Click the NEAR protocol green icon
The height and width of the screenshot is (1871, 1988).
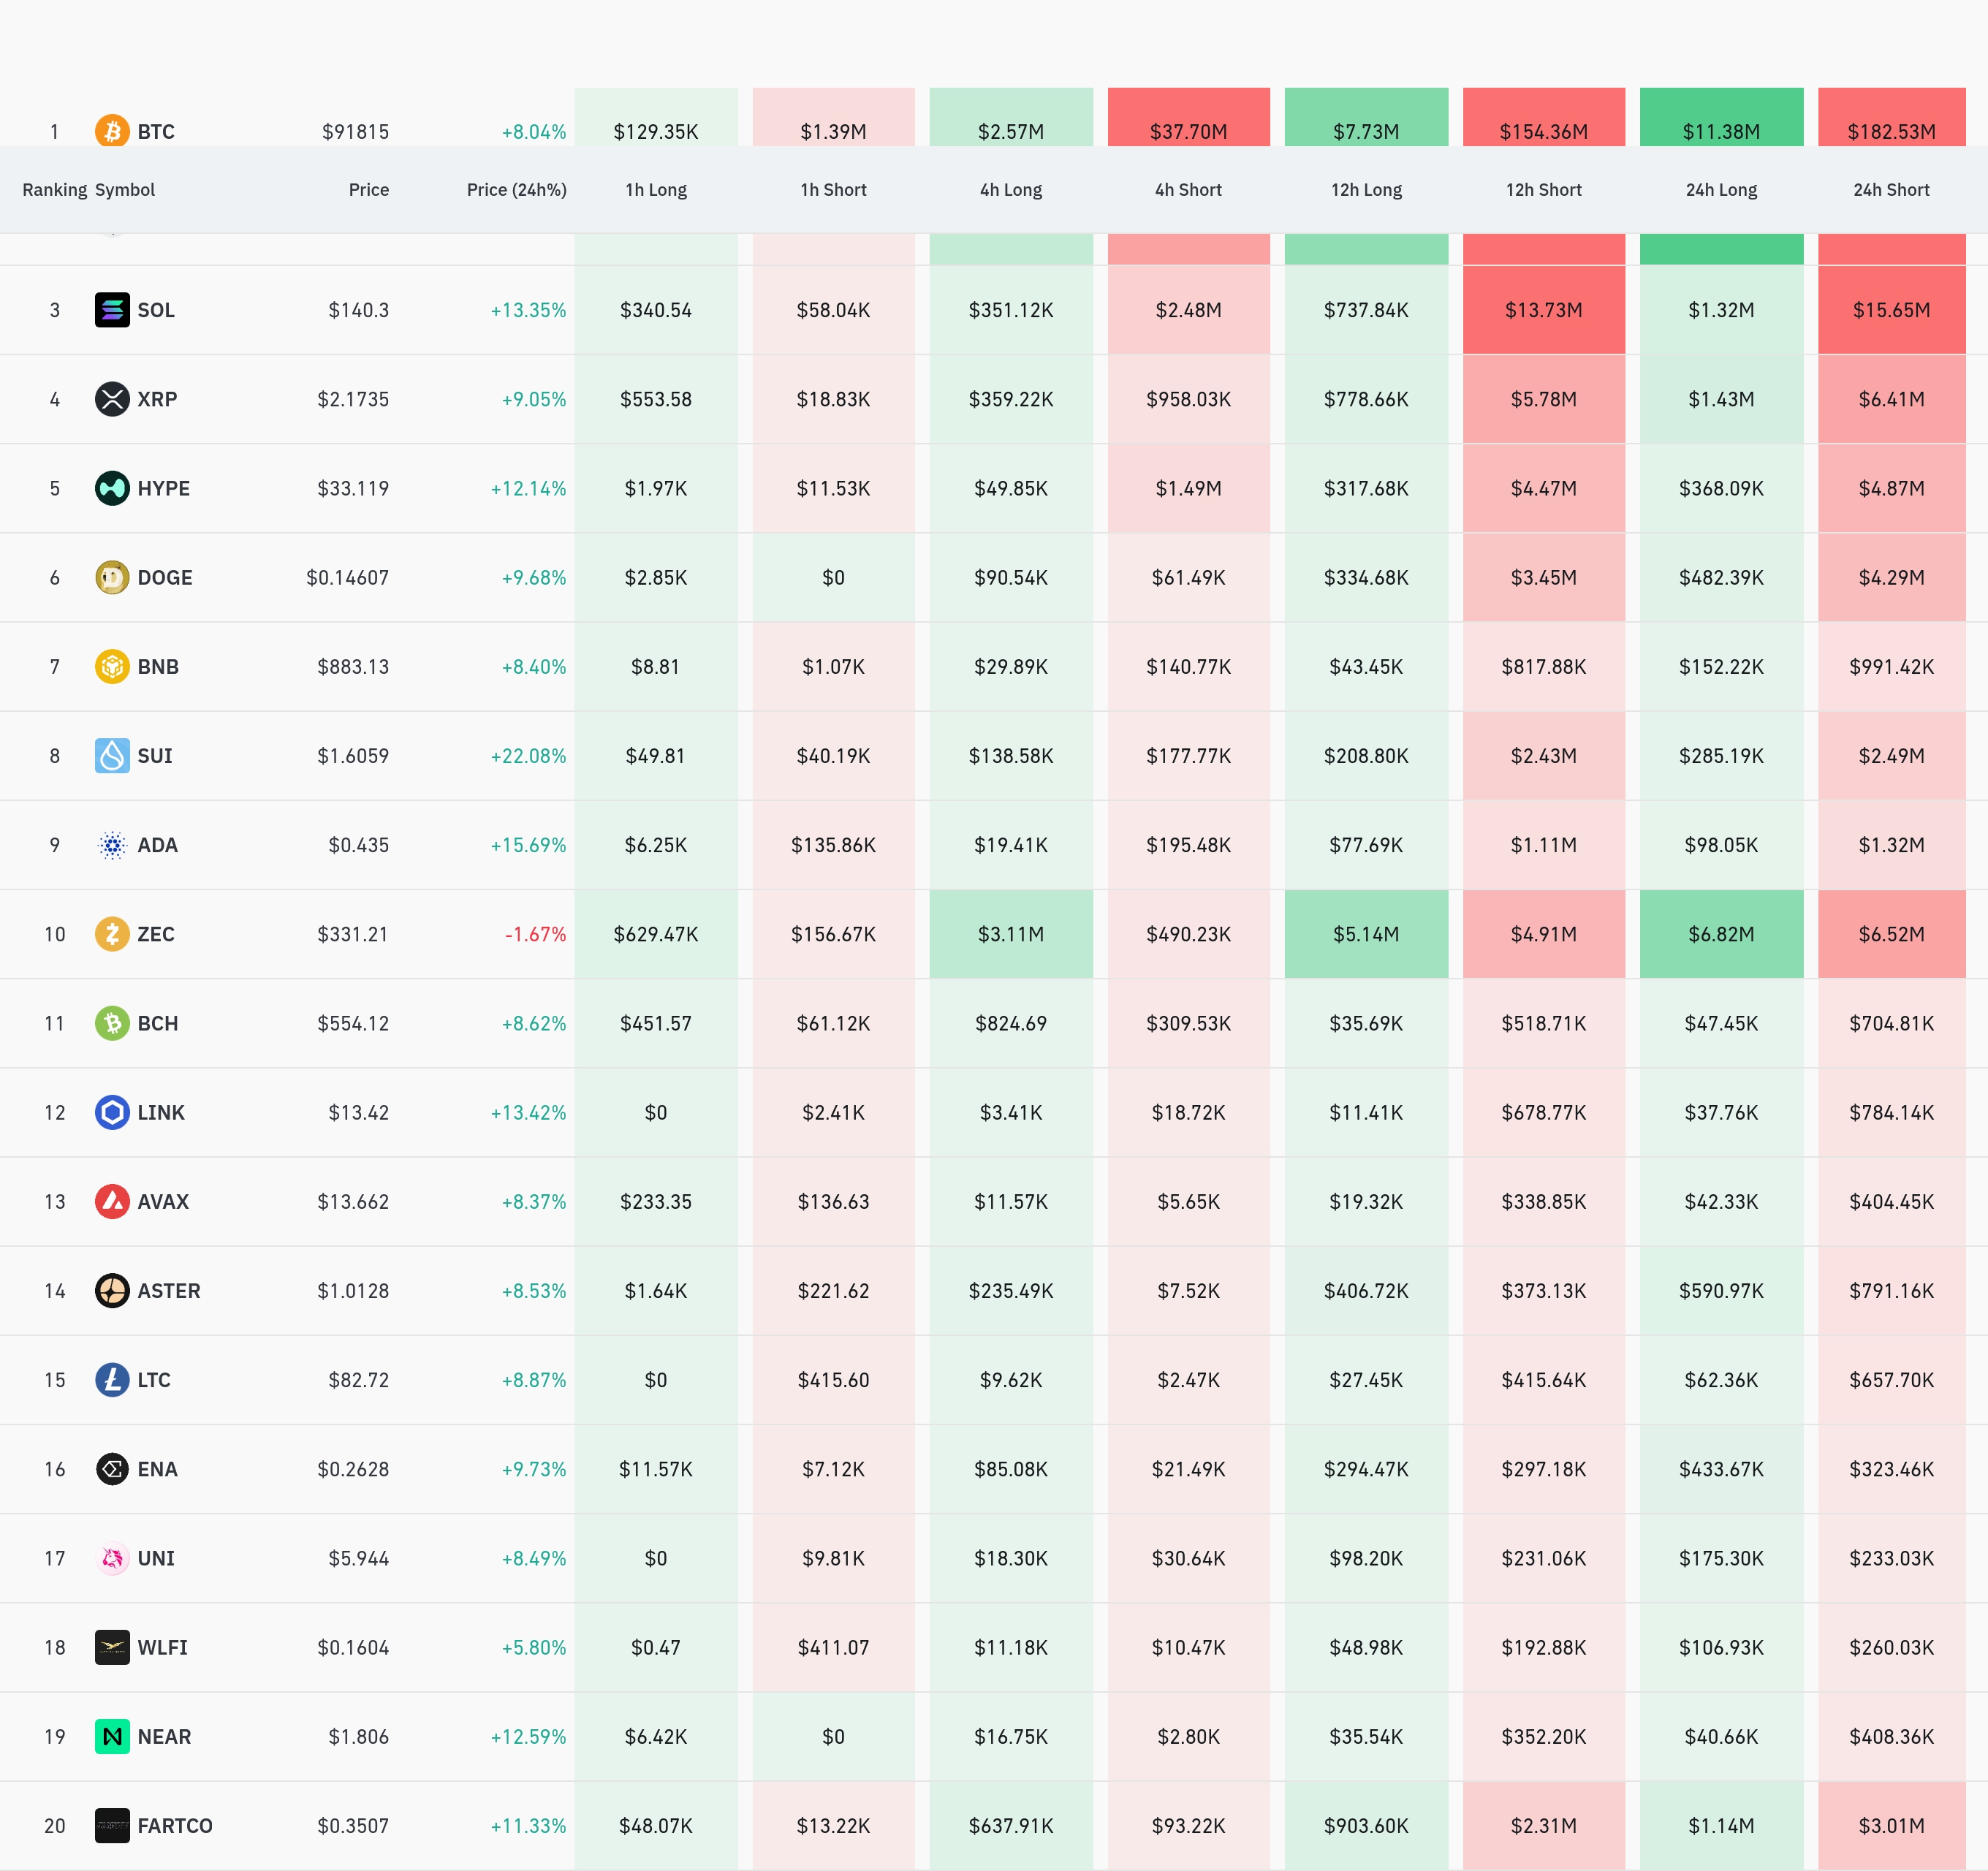click(x=112, y=1736)
